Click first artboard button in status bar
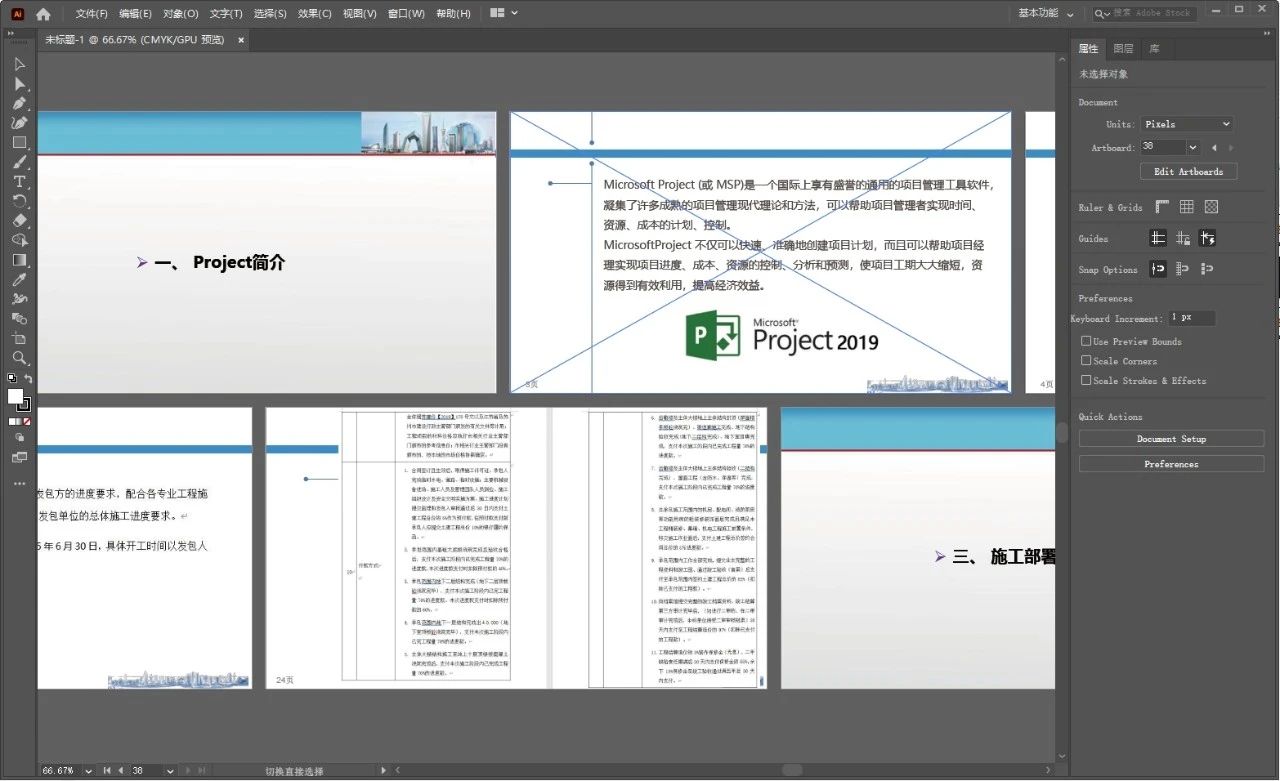1280x781 pixels. click(108, 771)
